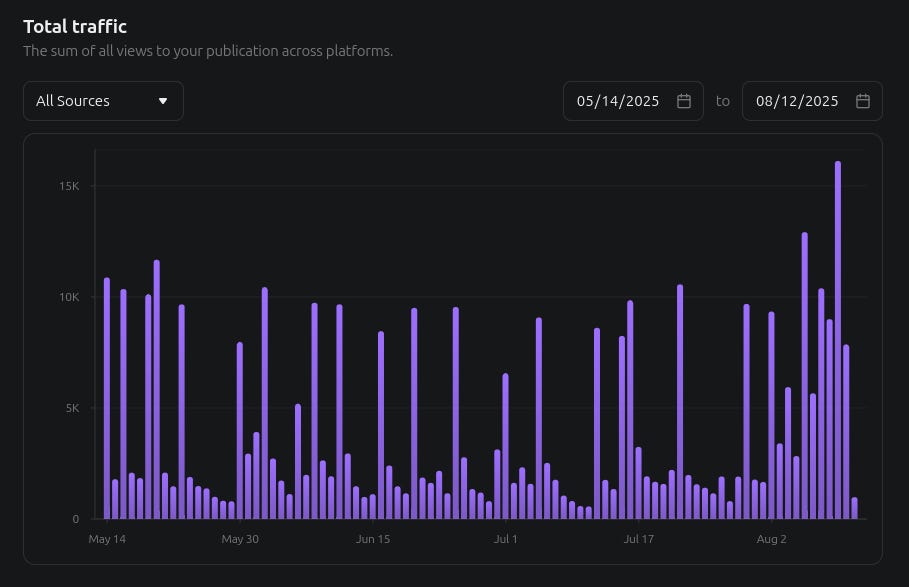This screenshot has width=909, height=587.
Task: Click the last short bar on the right
Action: [855, 508]
